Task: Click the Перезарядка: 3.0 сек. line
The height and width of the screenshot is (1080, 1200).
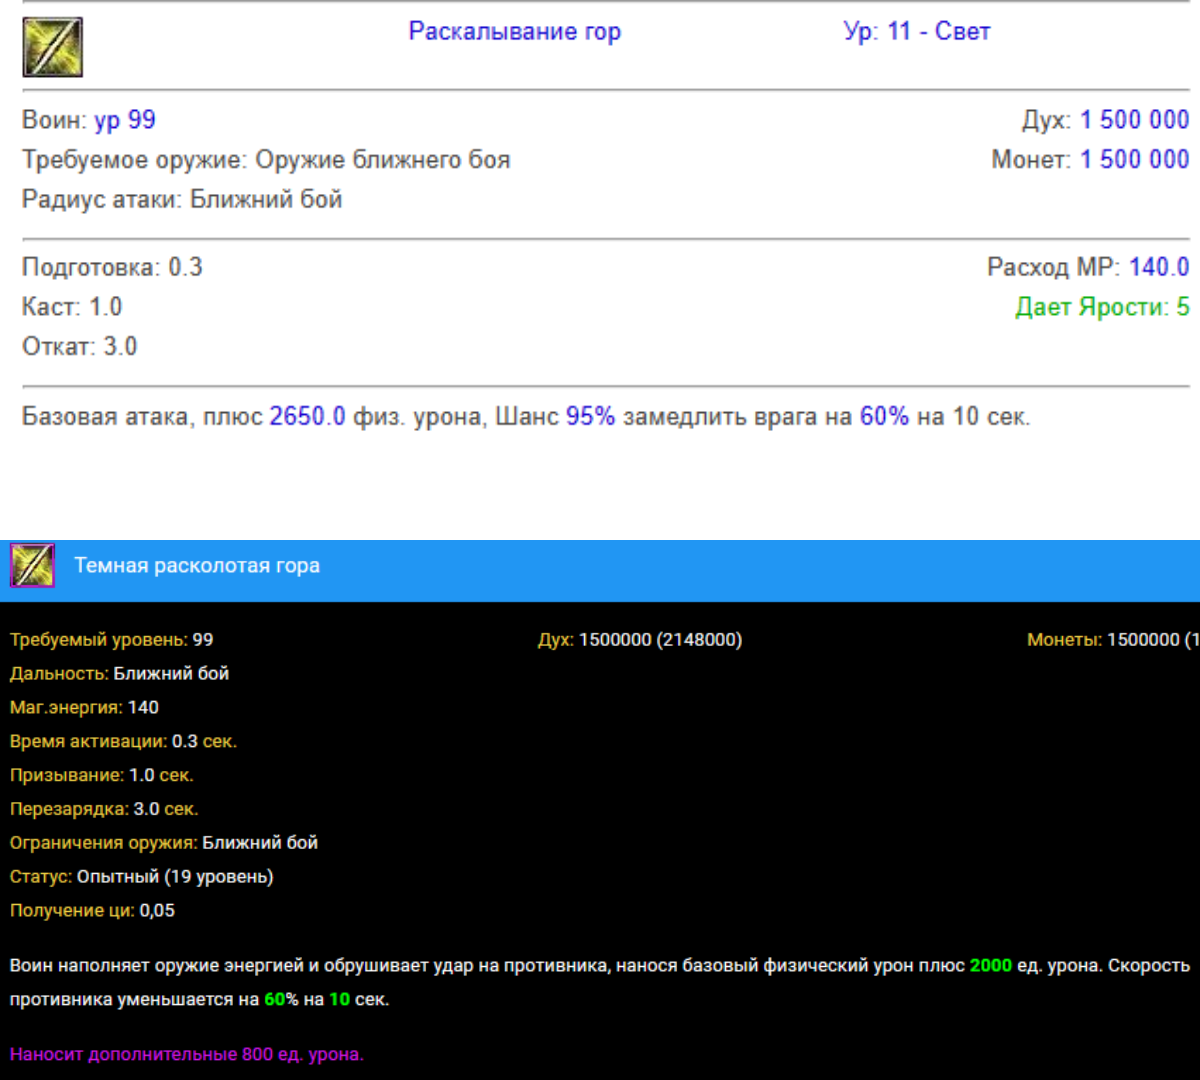Action: [104, 809]
